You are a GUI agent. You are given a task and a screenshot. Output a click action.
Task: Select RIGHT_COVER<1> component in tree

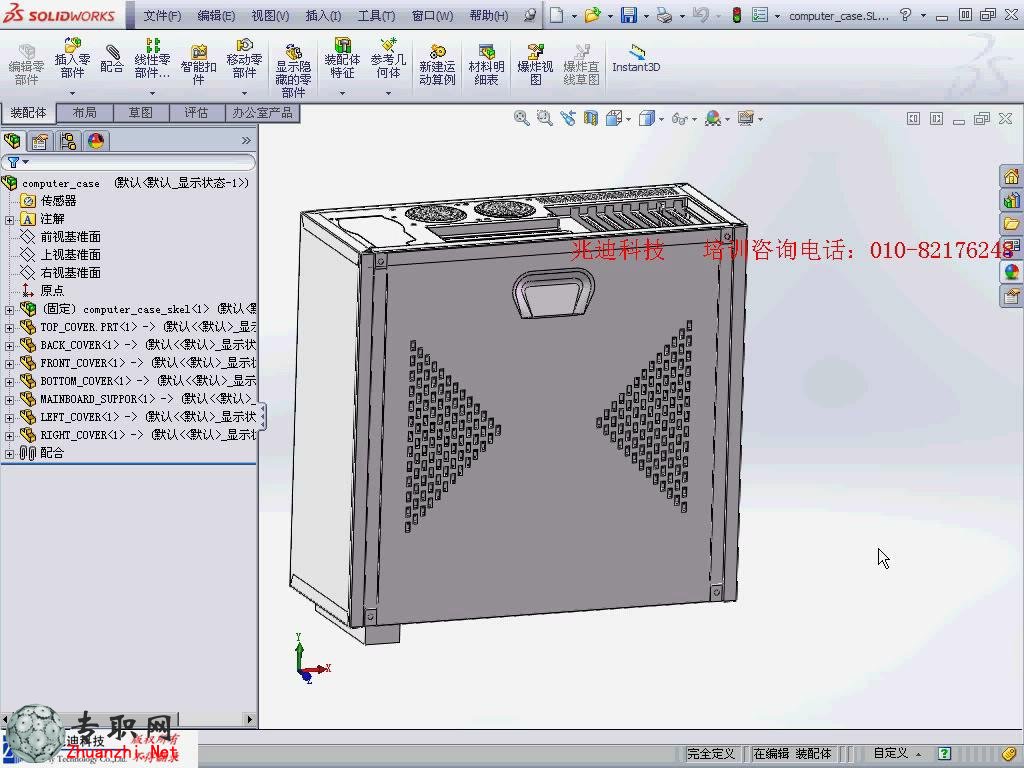138,434
